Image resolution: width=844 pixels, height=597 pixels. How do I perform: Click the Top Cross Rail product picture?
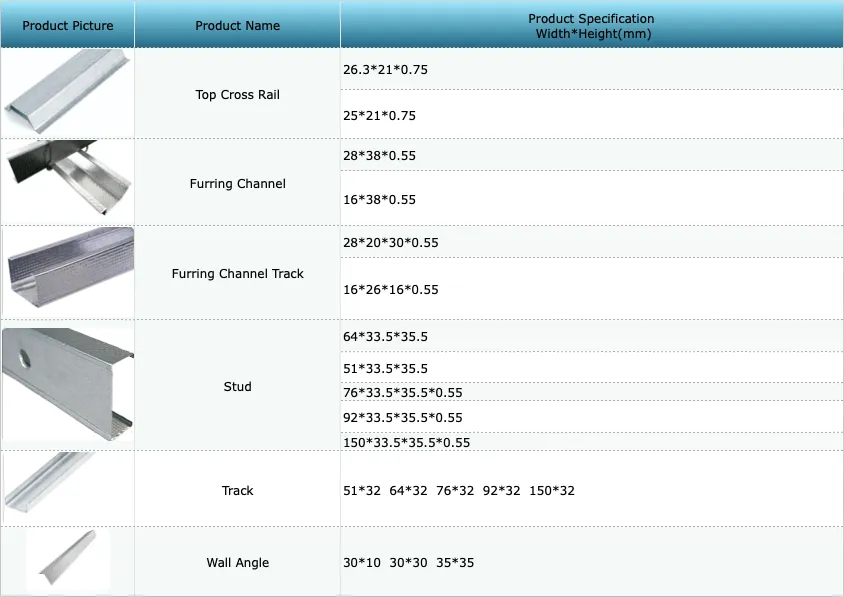[x=68, y=92]
